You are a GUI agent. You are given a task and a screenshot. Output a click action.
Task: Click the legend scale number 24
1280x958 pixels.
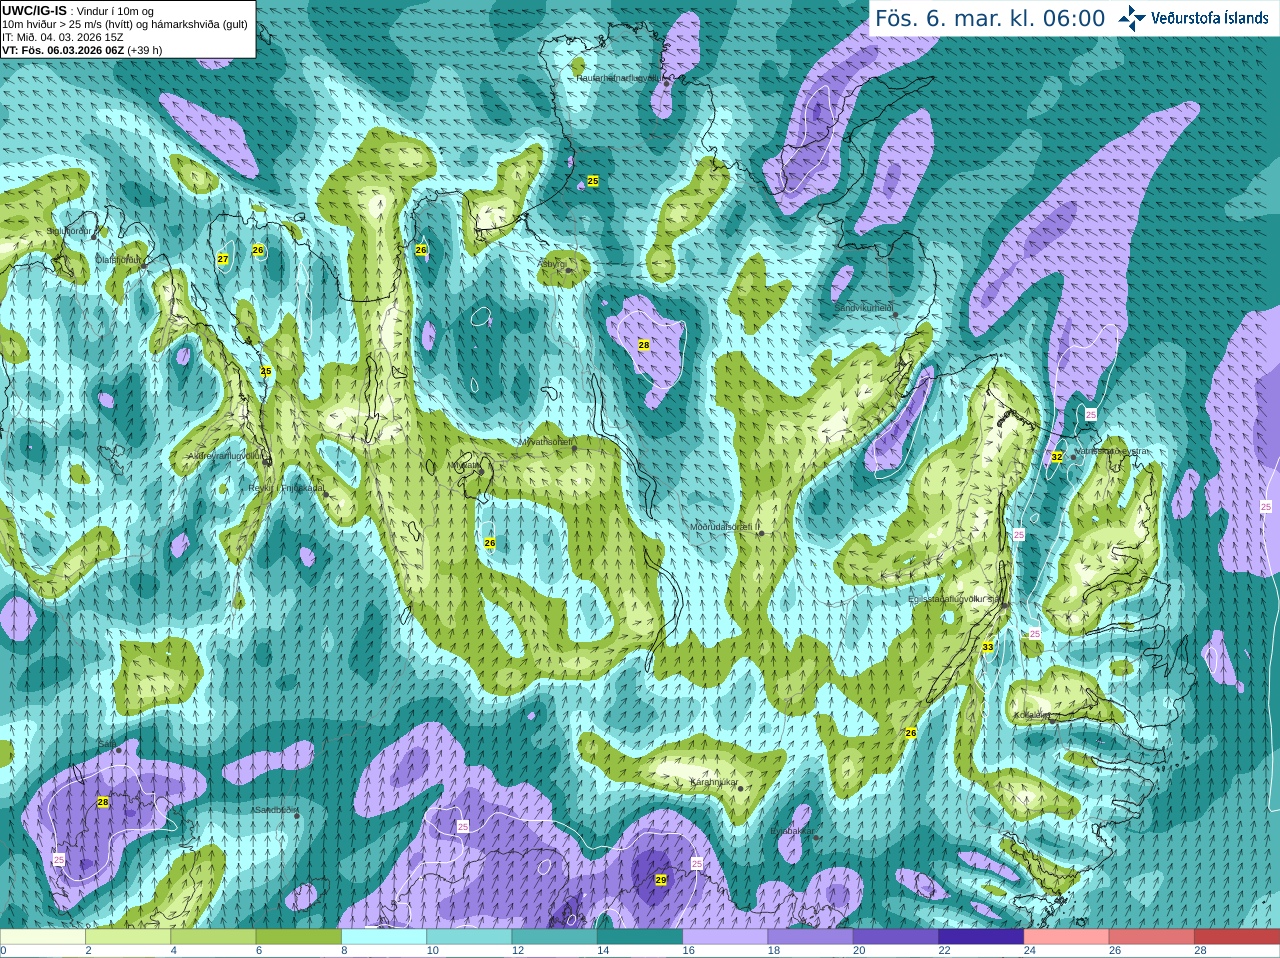click(x=1029, y=951)
